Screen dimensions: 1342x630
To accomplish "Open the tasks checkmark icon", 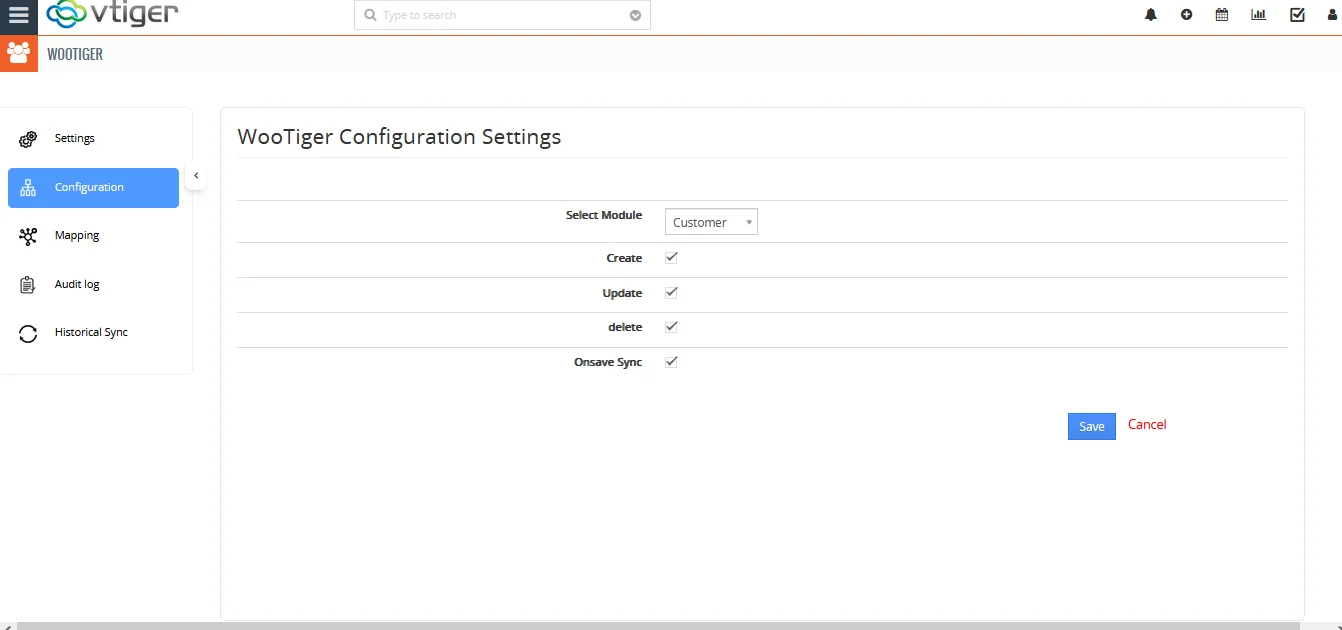I will point(1297,15).
